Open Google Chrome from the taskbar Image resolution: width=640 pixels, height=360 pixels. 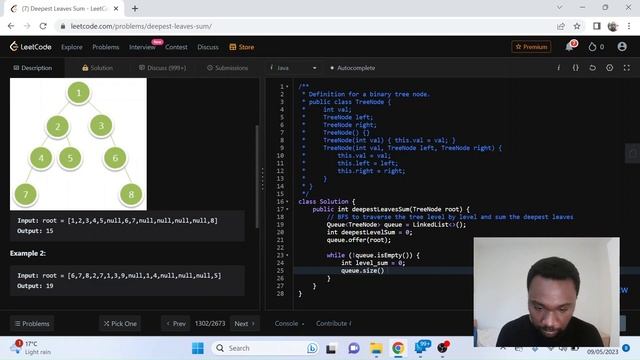[x=398, y=348]
